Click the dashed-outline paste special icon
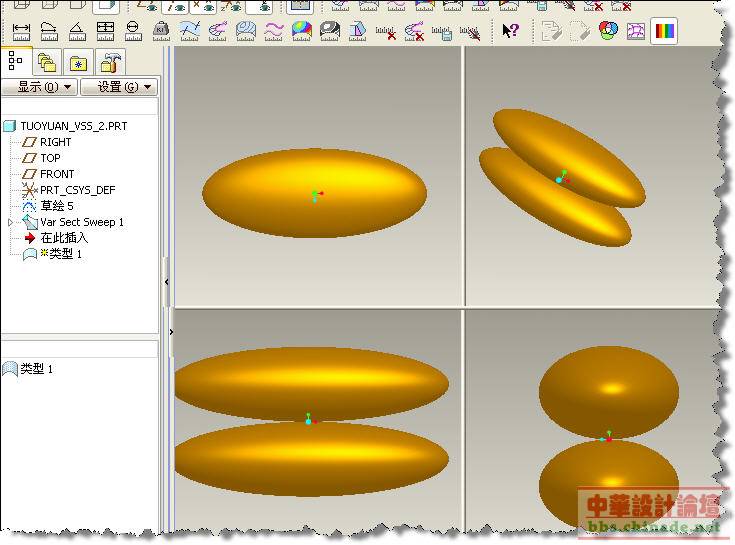Viewport: 735px width, 545px height. pyautogui.click(x=580, y=31)
